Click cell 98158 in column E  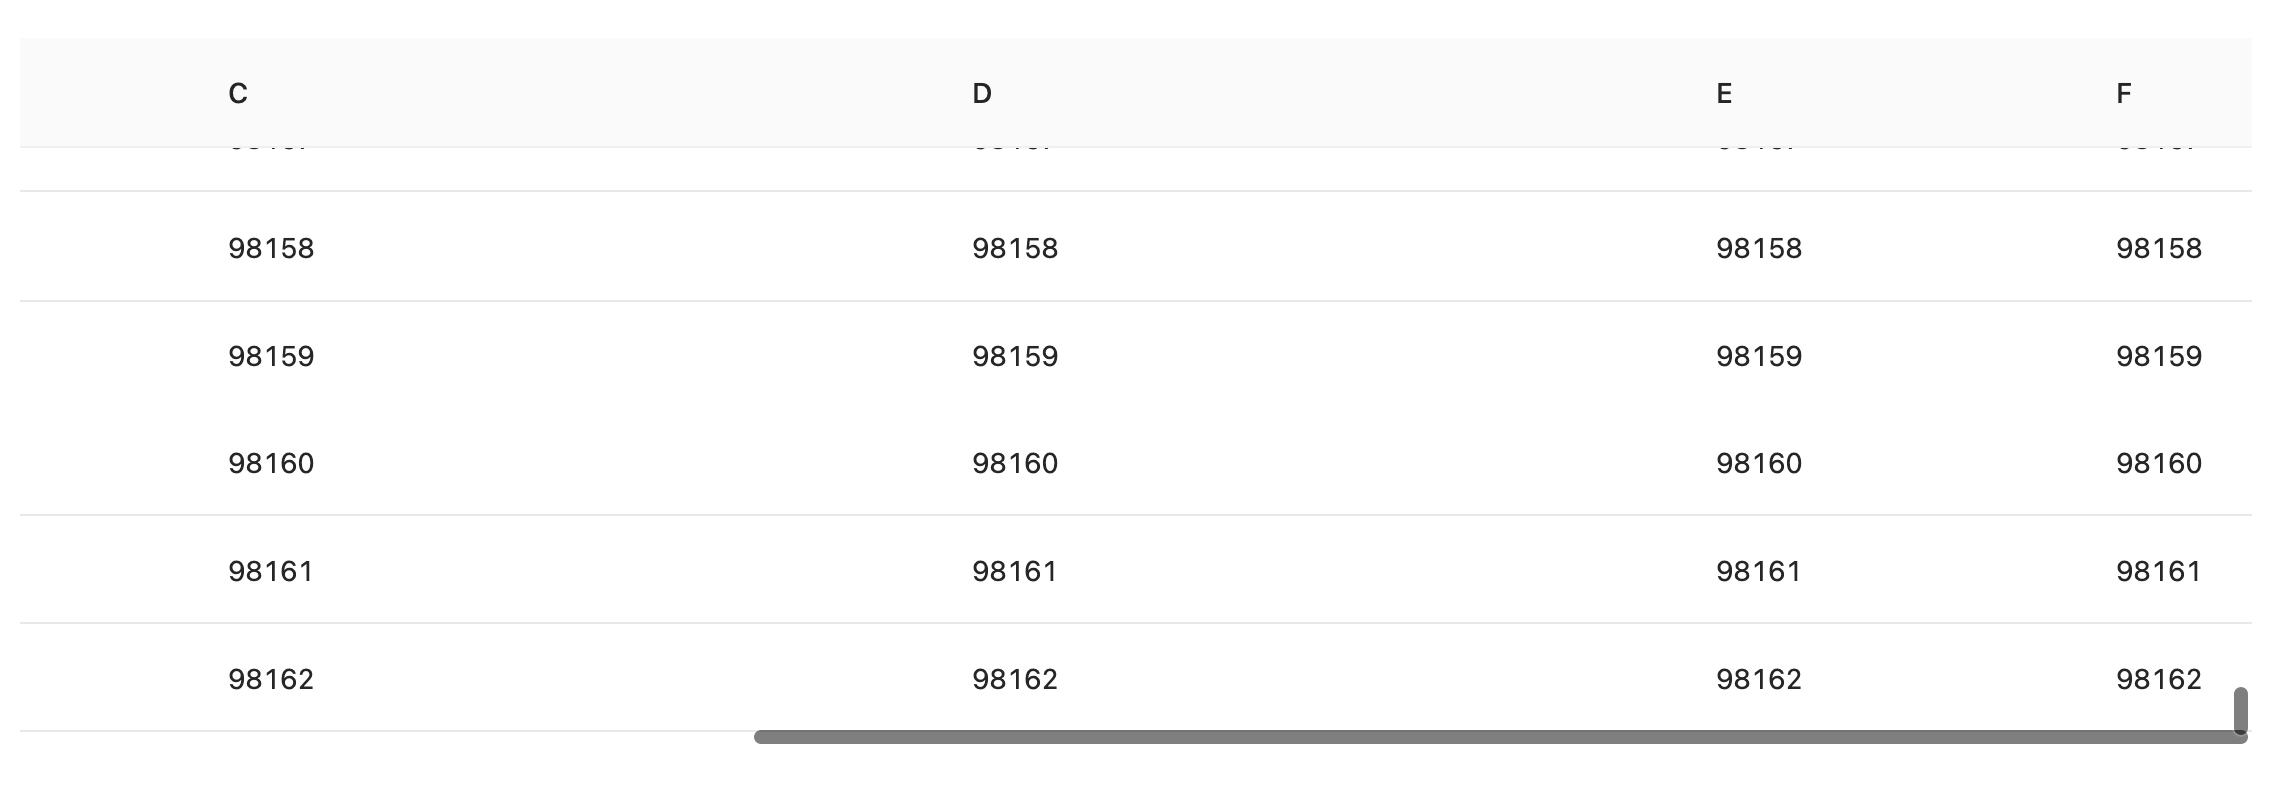tap(1759, 248)
